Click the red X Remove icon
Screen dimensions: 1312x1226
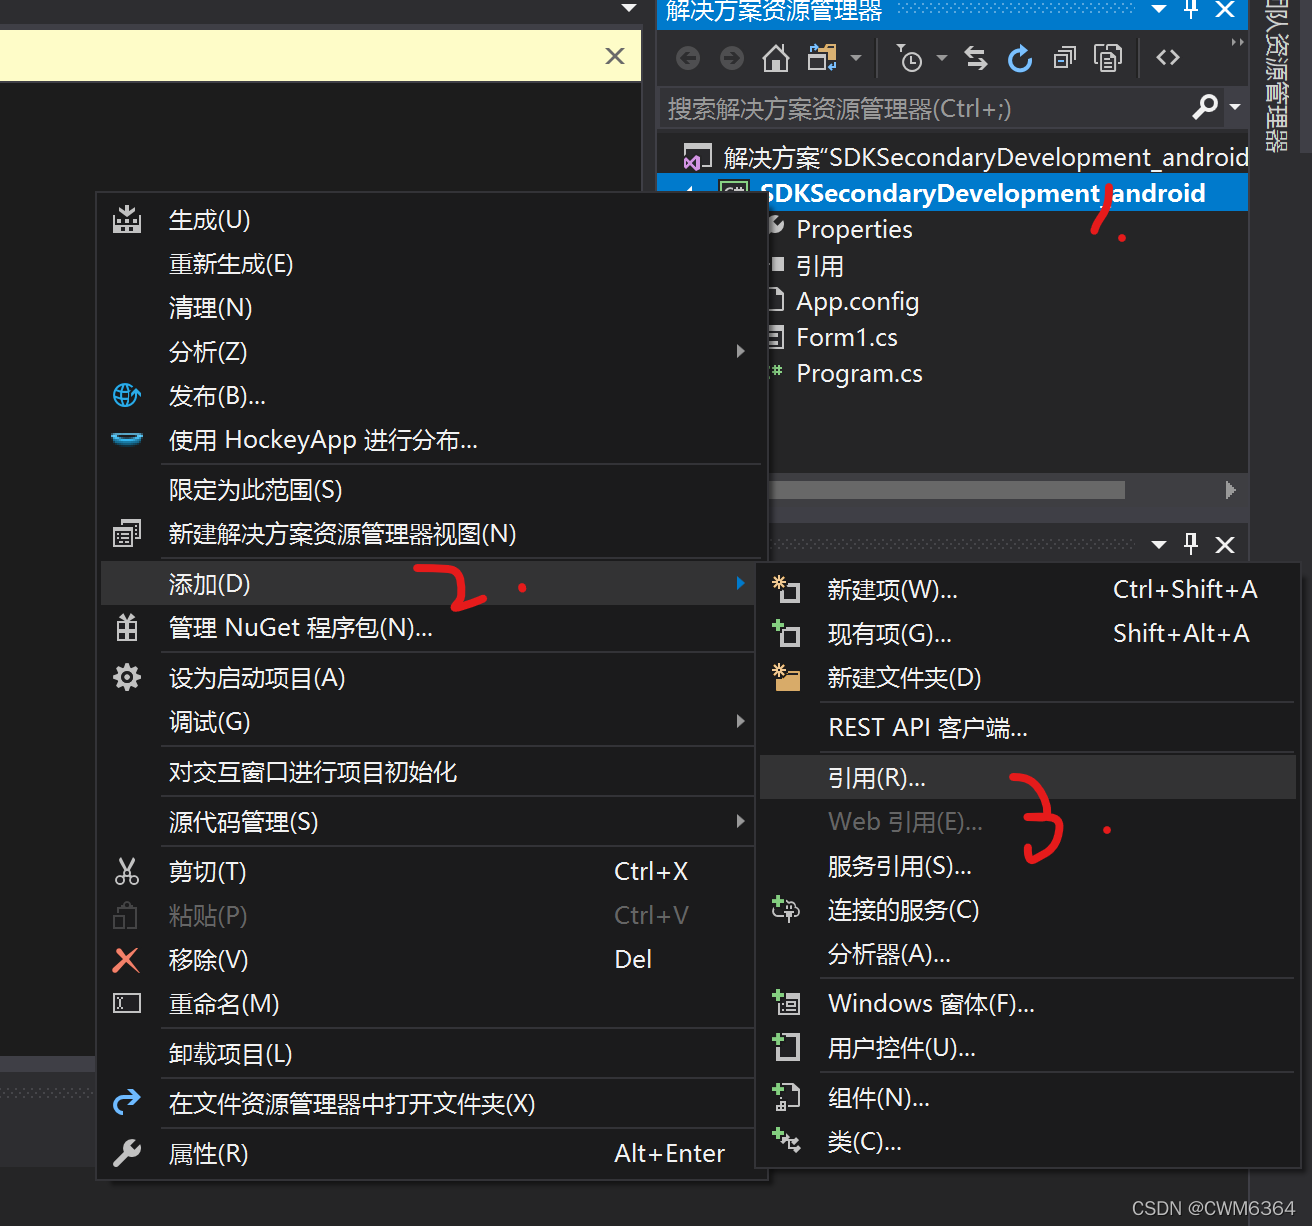point(126,960)
